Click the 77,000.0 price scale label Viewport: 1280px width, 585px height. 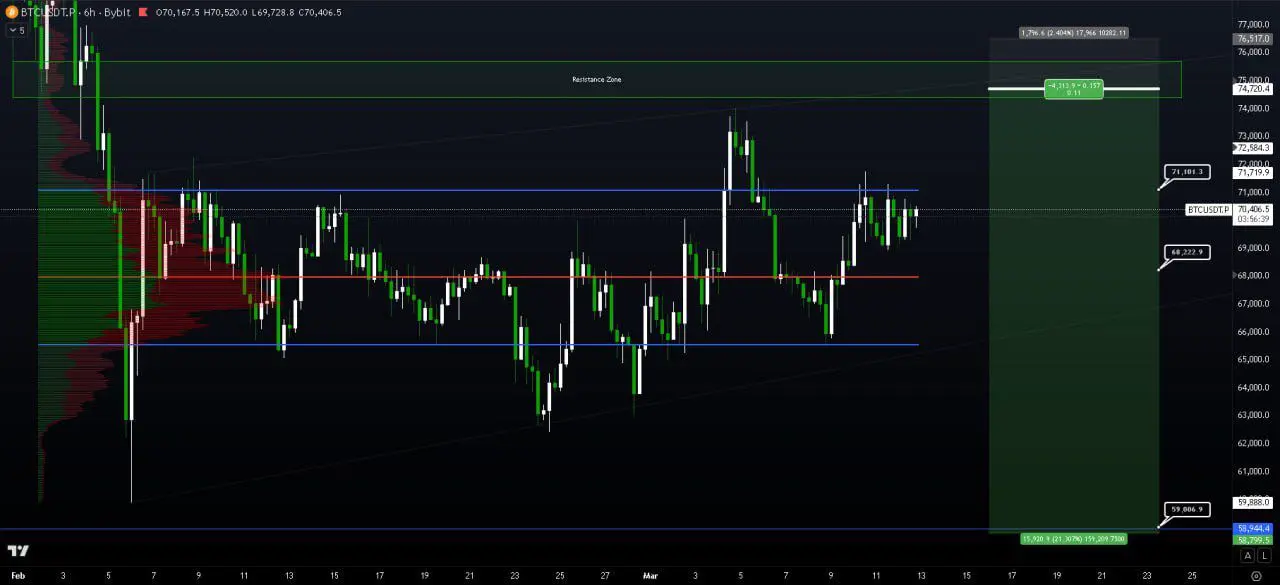tap(1253, 24)
